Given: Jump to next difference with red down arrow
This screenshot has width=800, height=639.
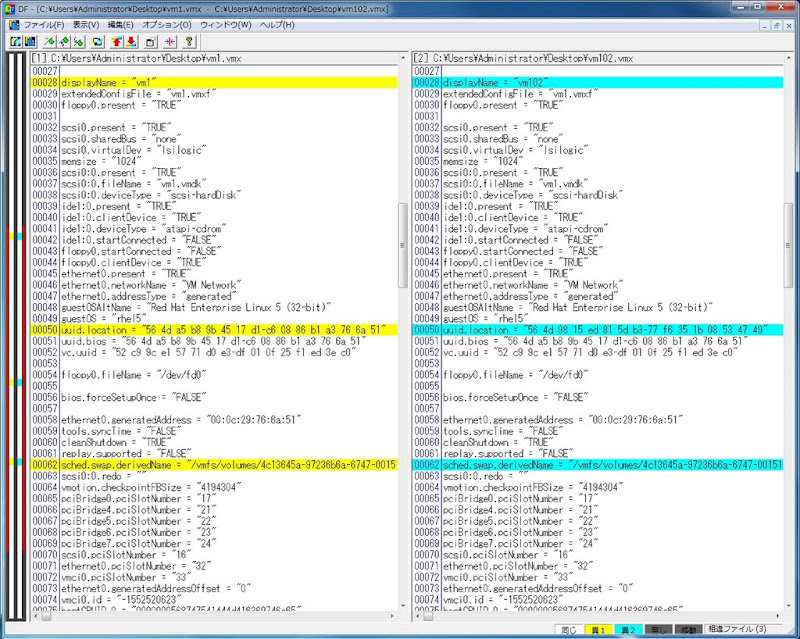Looking at the screenshot, I should 130,42.
